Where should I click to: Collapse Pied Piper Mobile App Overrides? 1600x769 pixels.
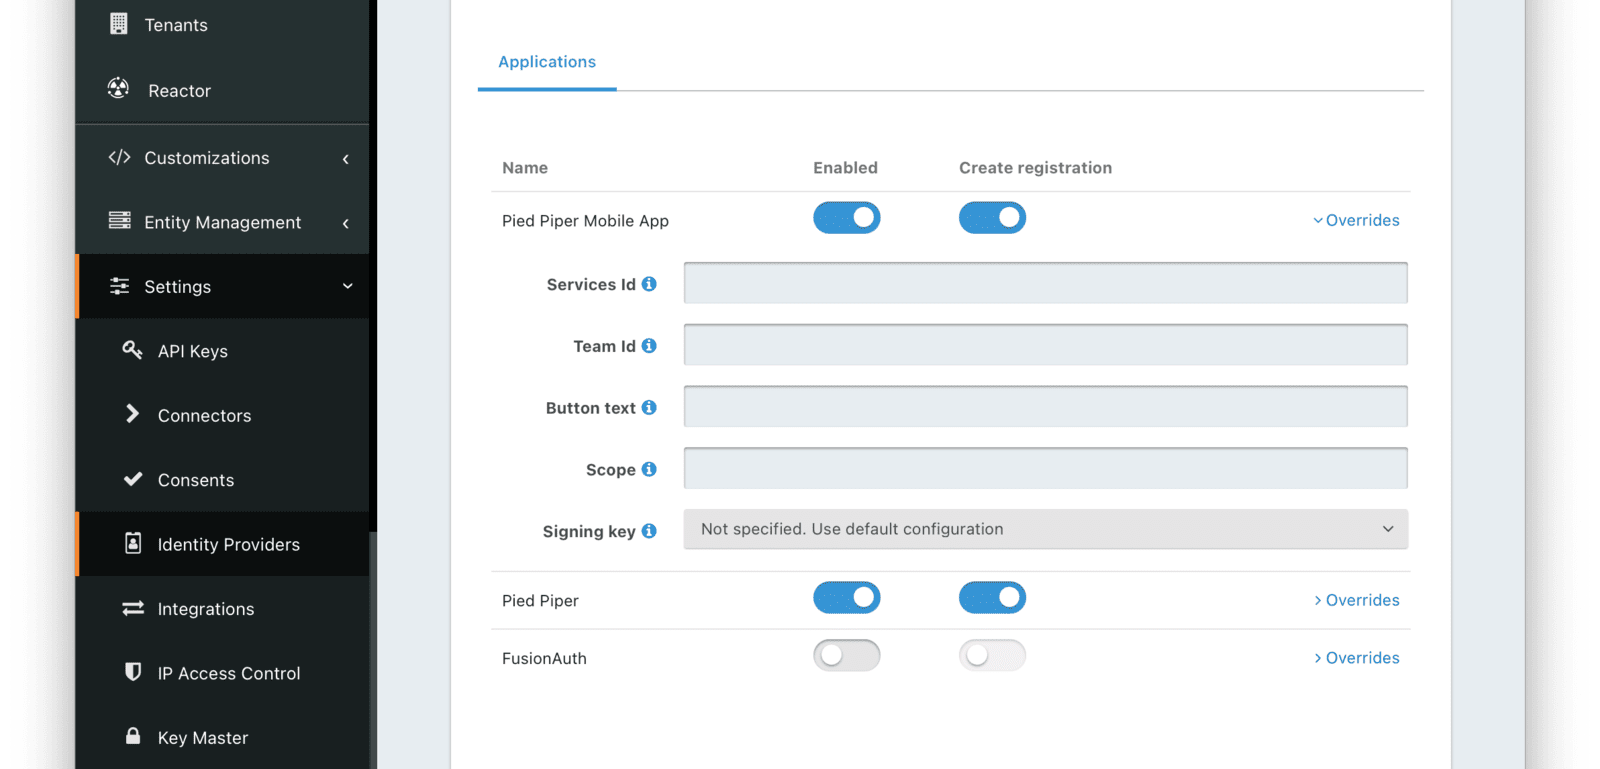click(x=1356, y=220)
